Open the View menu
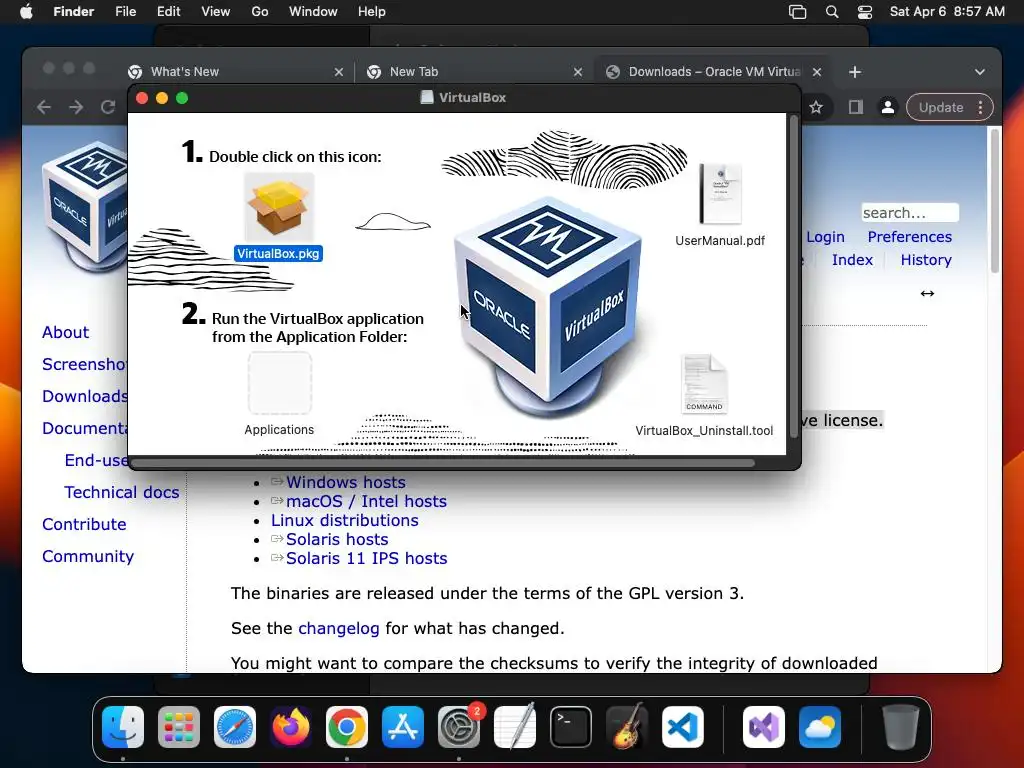The height and width of the screenshot is (768, 1024). pyautogui.click(x=216, y=12)
